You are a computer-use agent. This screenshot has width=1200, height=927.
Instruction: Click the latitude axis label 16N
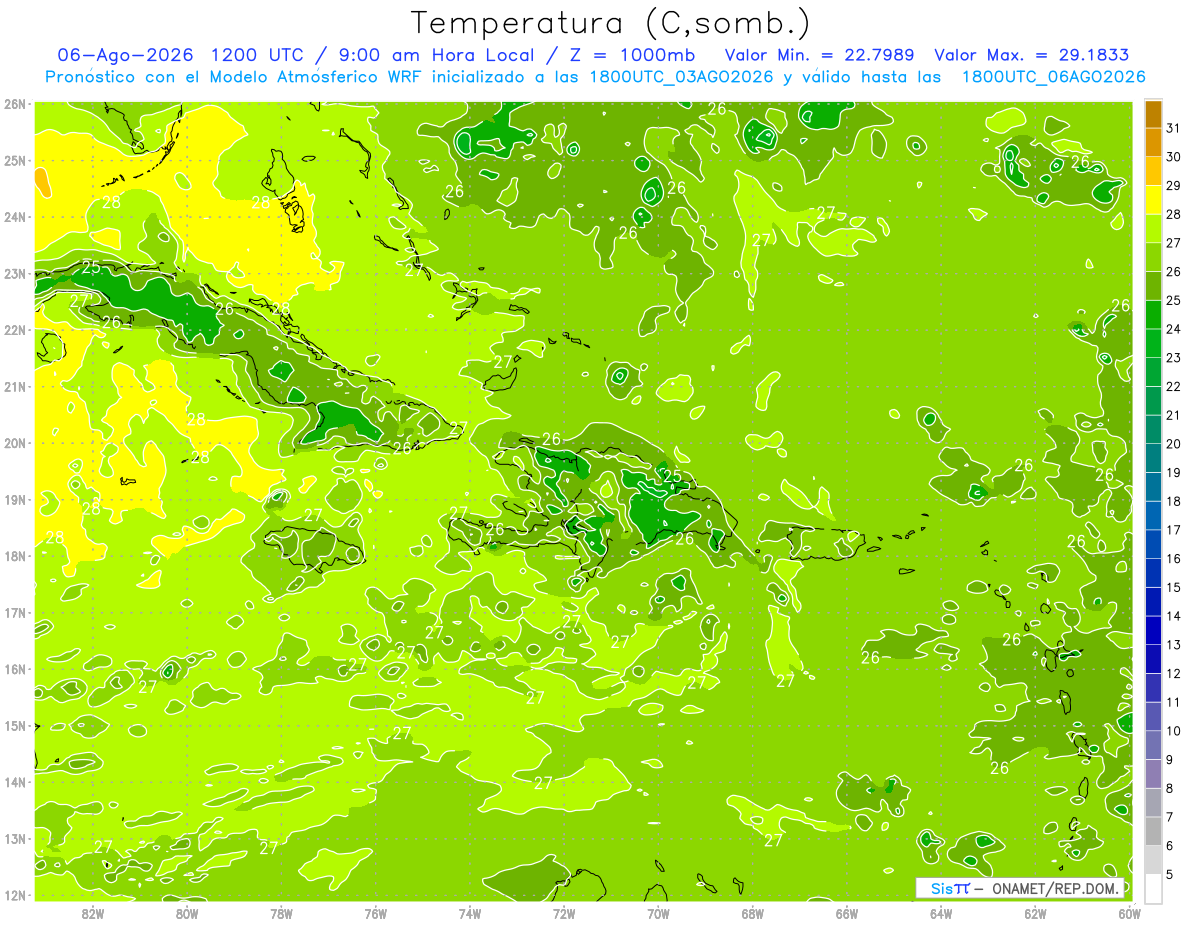click(15, 669)
